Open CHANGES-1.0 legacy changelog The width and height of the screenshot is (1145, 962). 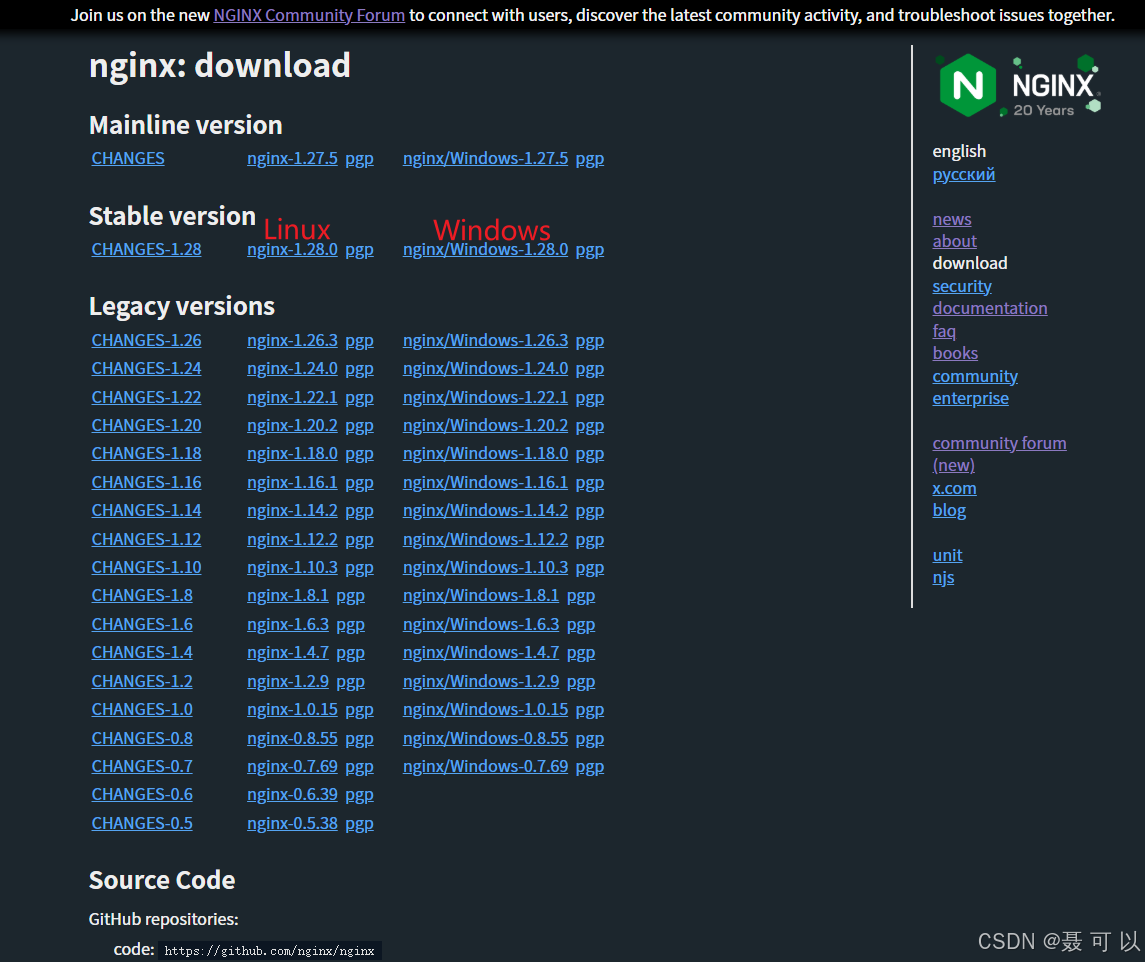[141, 709]
